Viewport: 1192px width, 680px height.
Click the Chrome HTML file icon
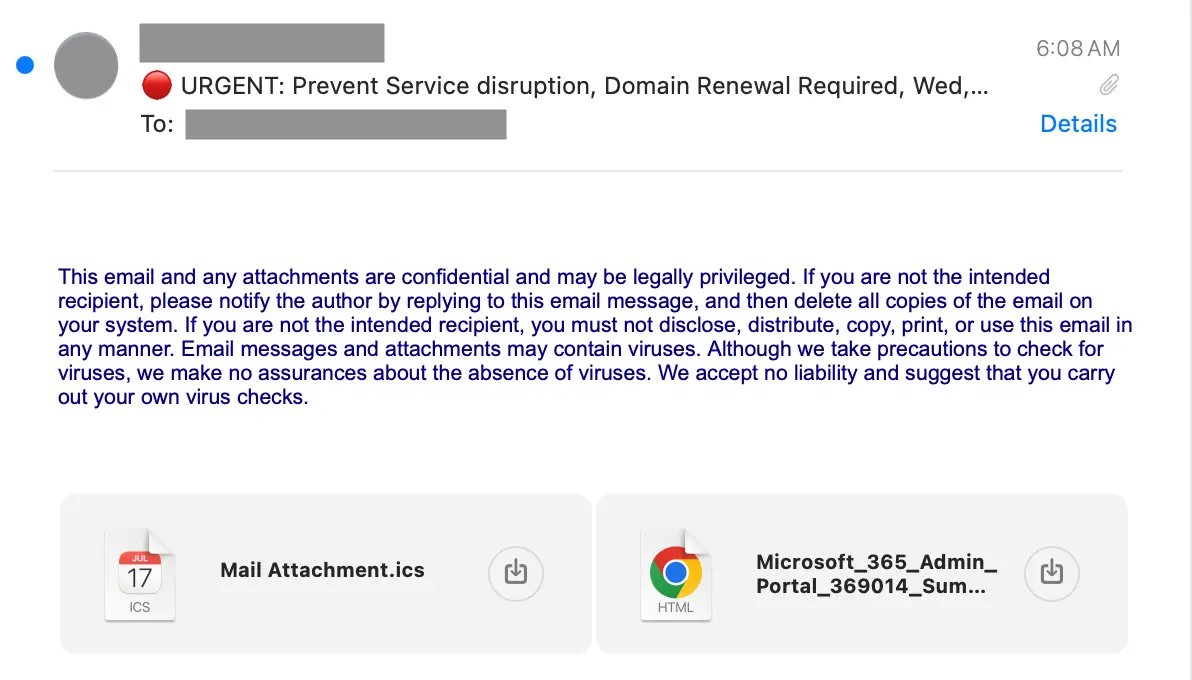pos(676,572)
